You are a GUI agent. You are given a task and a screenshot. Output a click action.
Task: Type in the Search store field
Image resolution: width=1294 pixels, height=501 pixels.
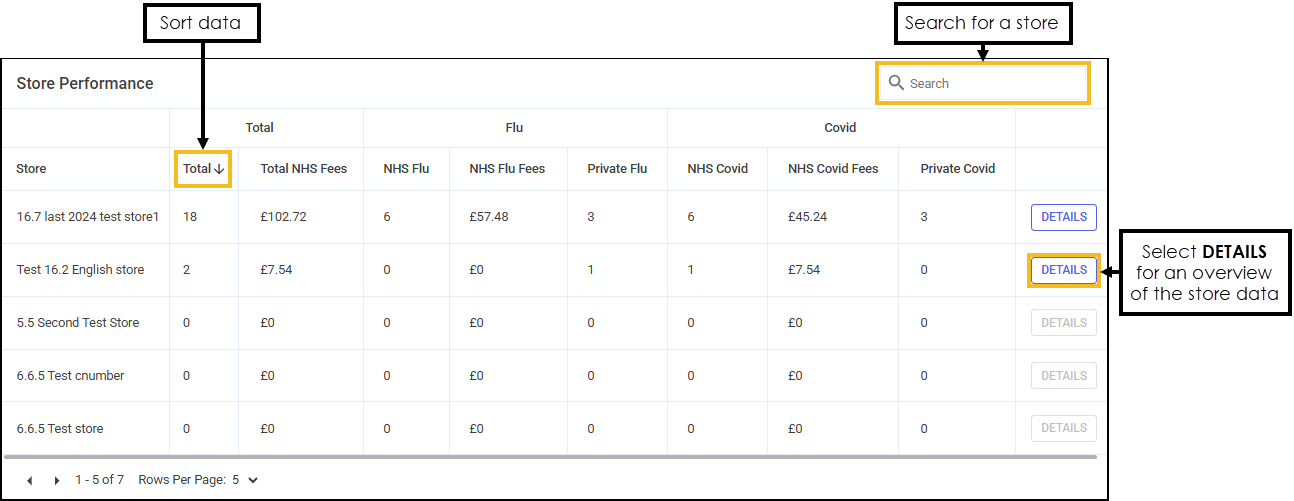coord(990,83)
